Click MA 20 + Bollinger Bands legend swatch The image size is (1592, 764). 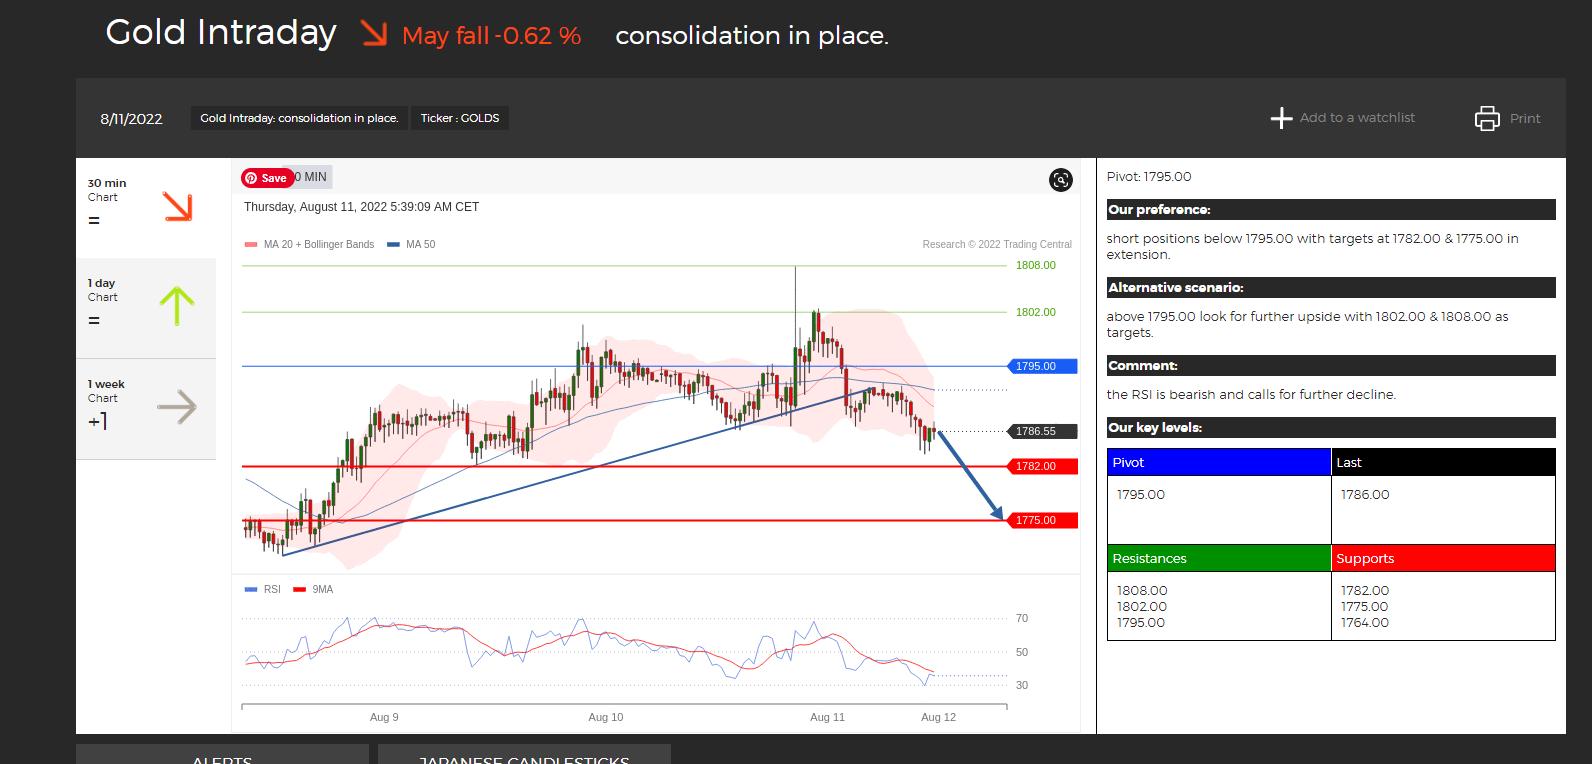coord(251,244)
